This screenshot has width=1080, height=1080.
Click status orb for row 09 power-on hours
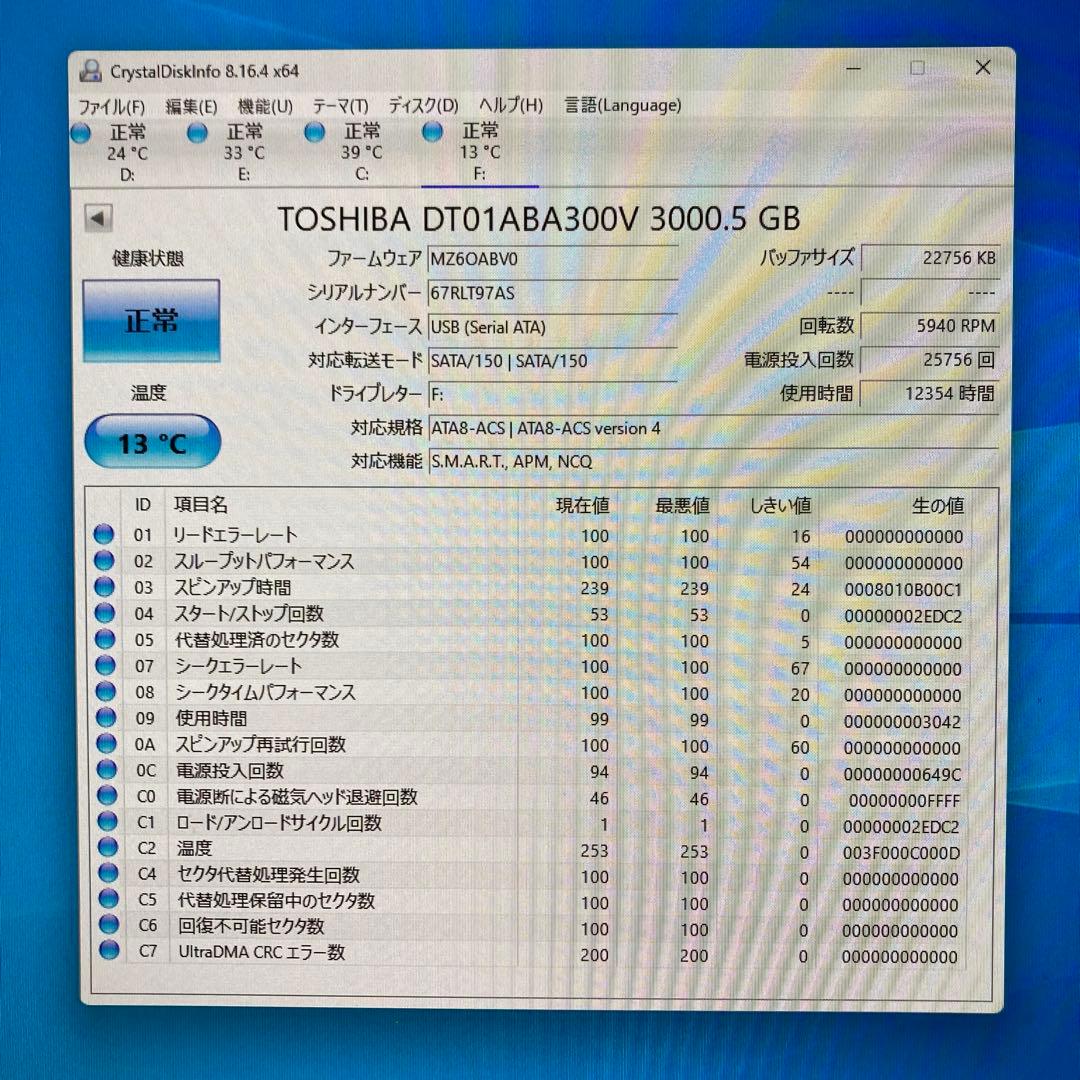[106, 717]
